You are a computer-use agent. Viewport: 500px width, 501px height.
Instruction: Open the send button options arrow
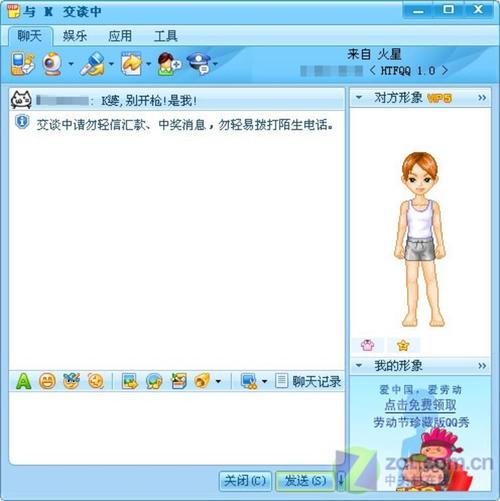tap(341, 481)
